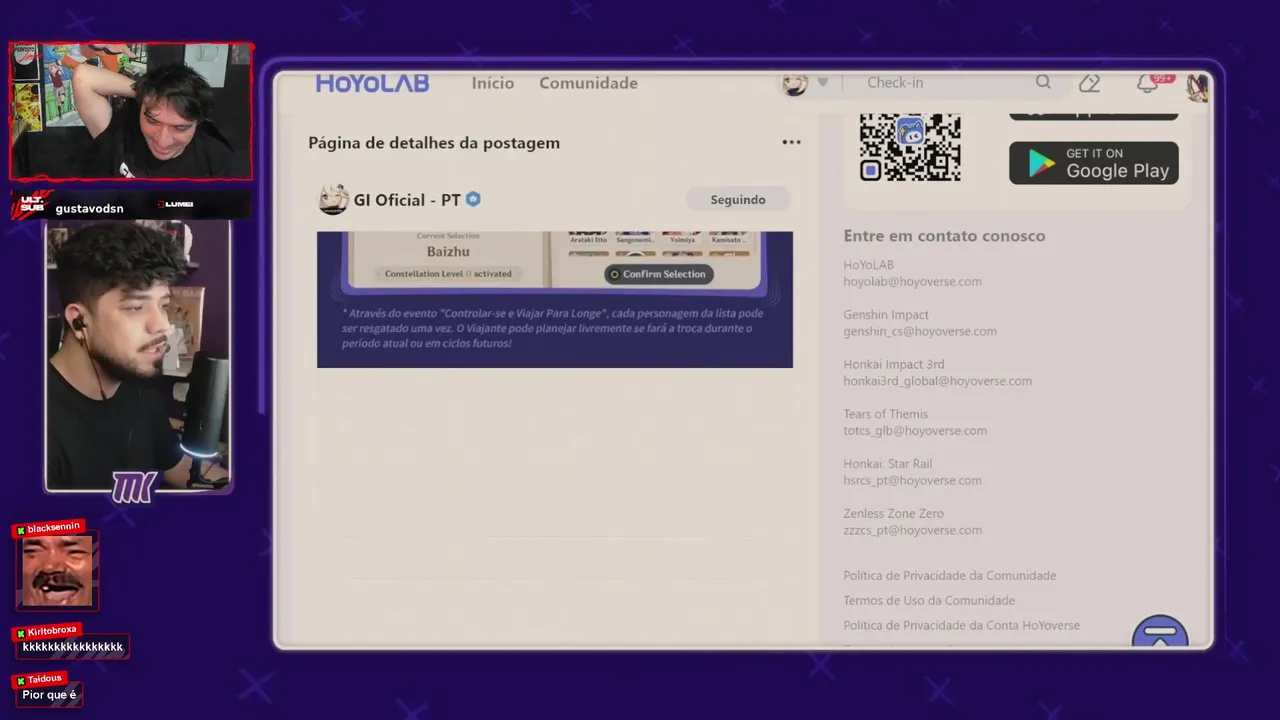Open the Comunidade tab
Image resolution: width=1280 pixels, height=720 pixels.
coord(588,83)
